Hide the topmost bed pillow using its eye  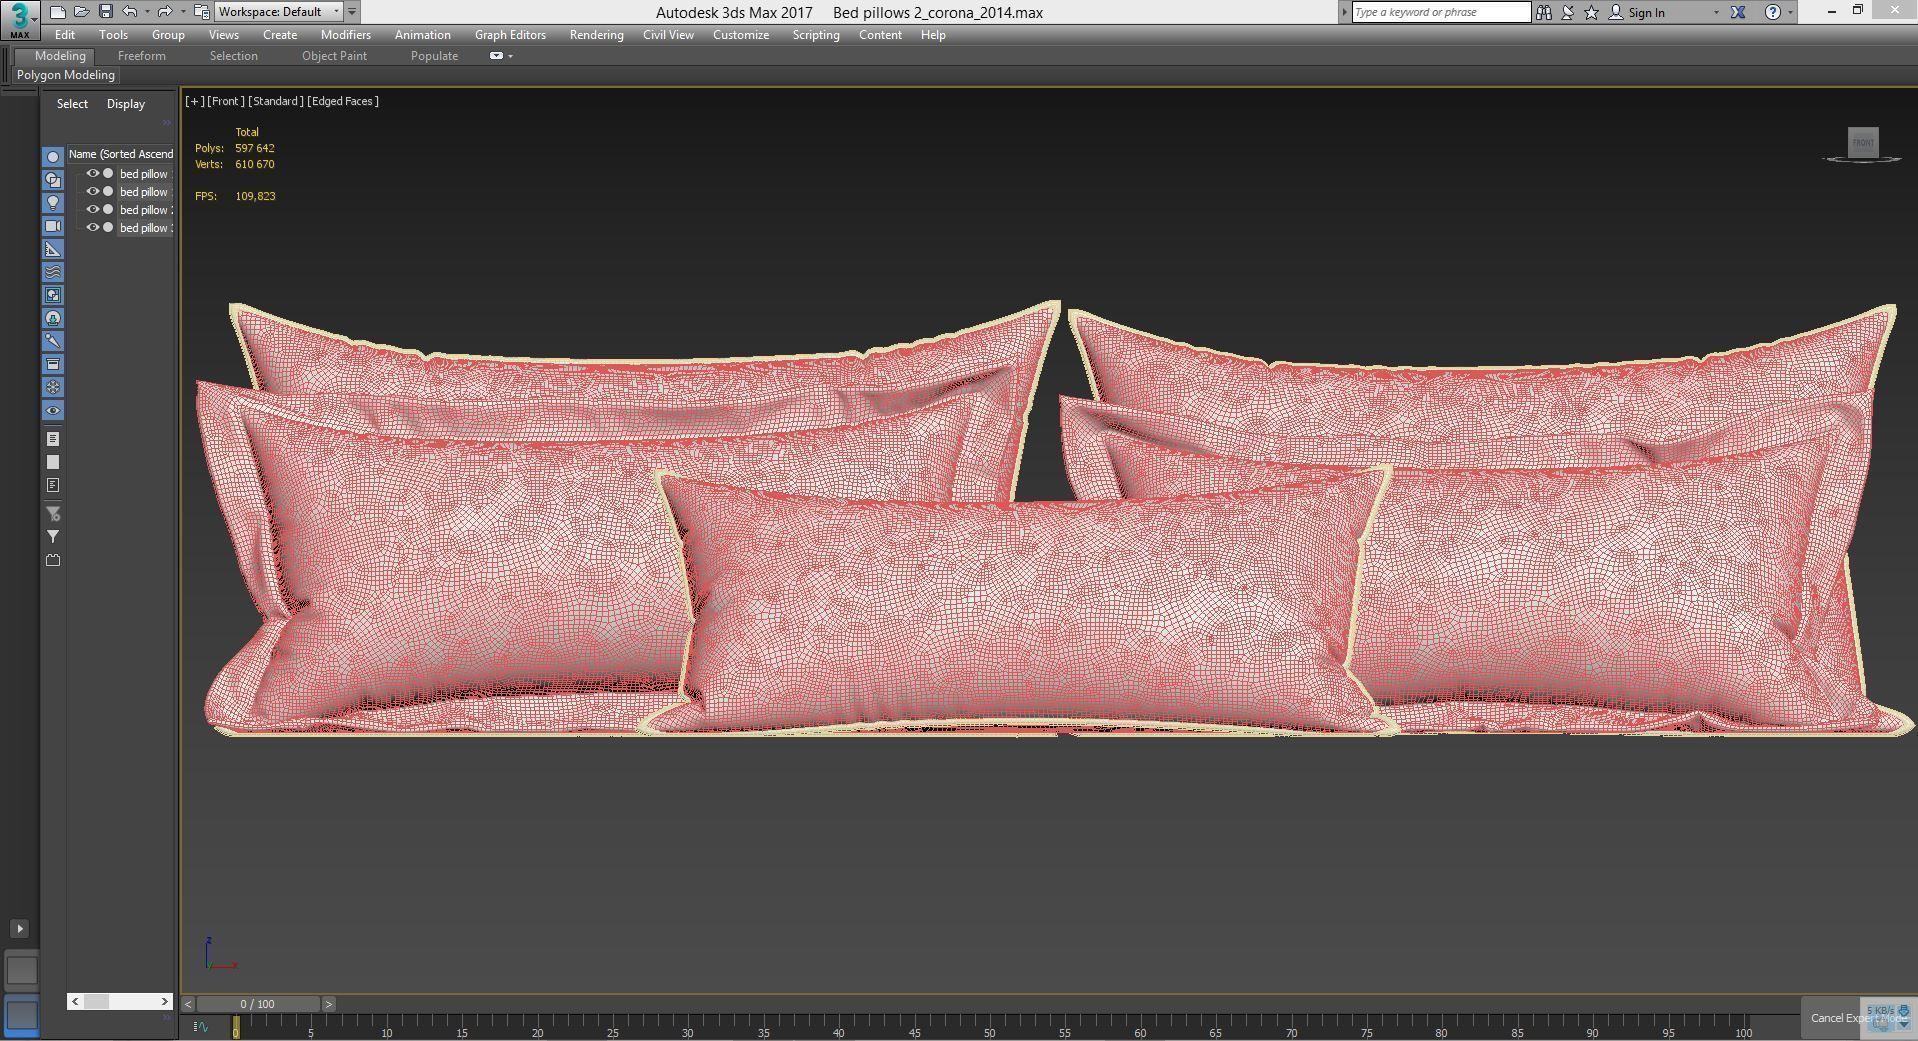(x=92, y=173)
